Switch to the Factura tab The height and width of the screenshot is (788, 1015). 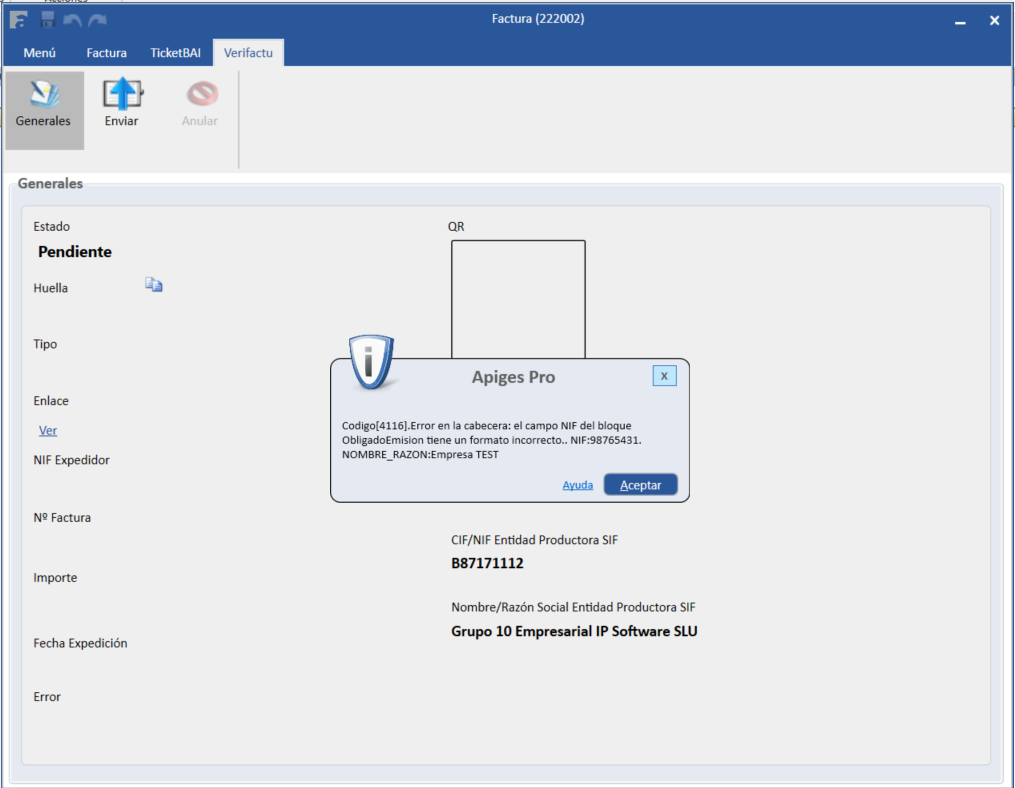coord(107,53)
